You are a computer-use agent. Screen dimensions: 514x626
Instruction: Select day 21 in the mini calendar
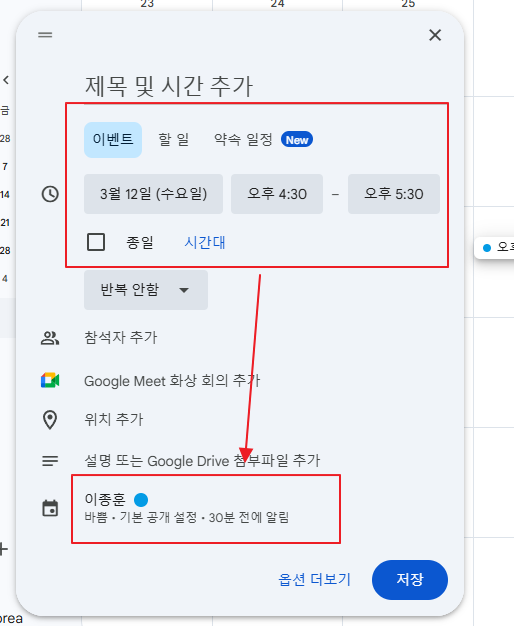coord(5,222)
